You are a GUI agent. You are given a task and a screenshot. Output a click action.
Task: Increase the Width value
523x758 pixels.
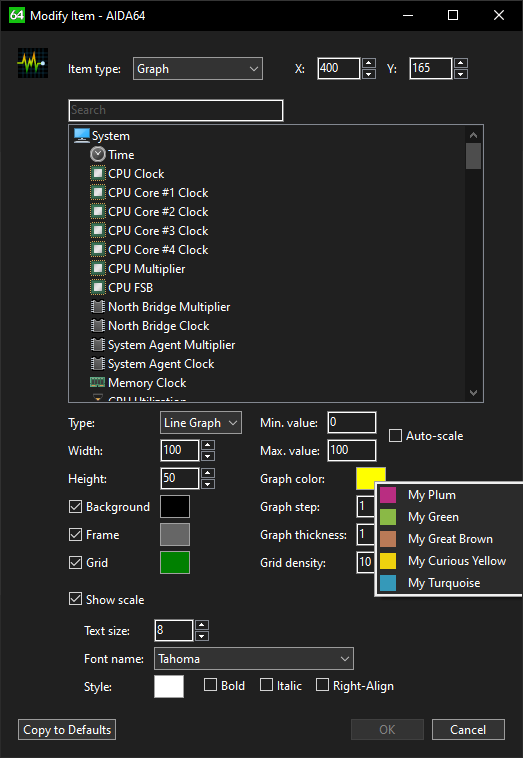point(208,445)
